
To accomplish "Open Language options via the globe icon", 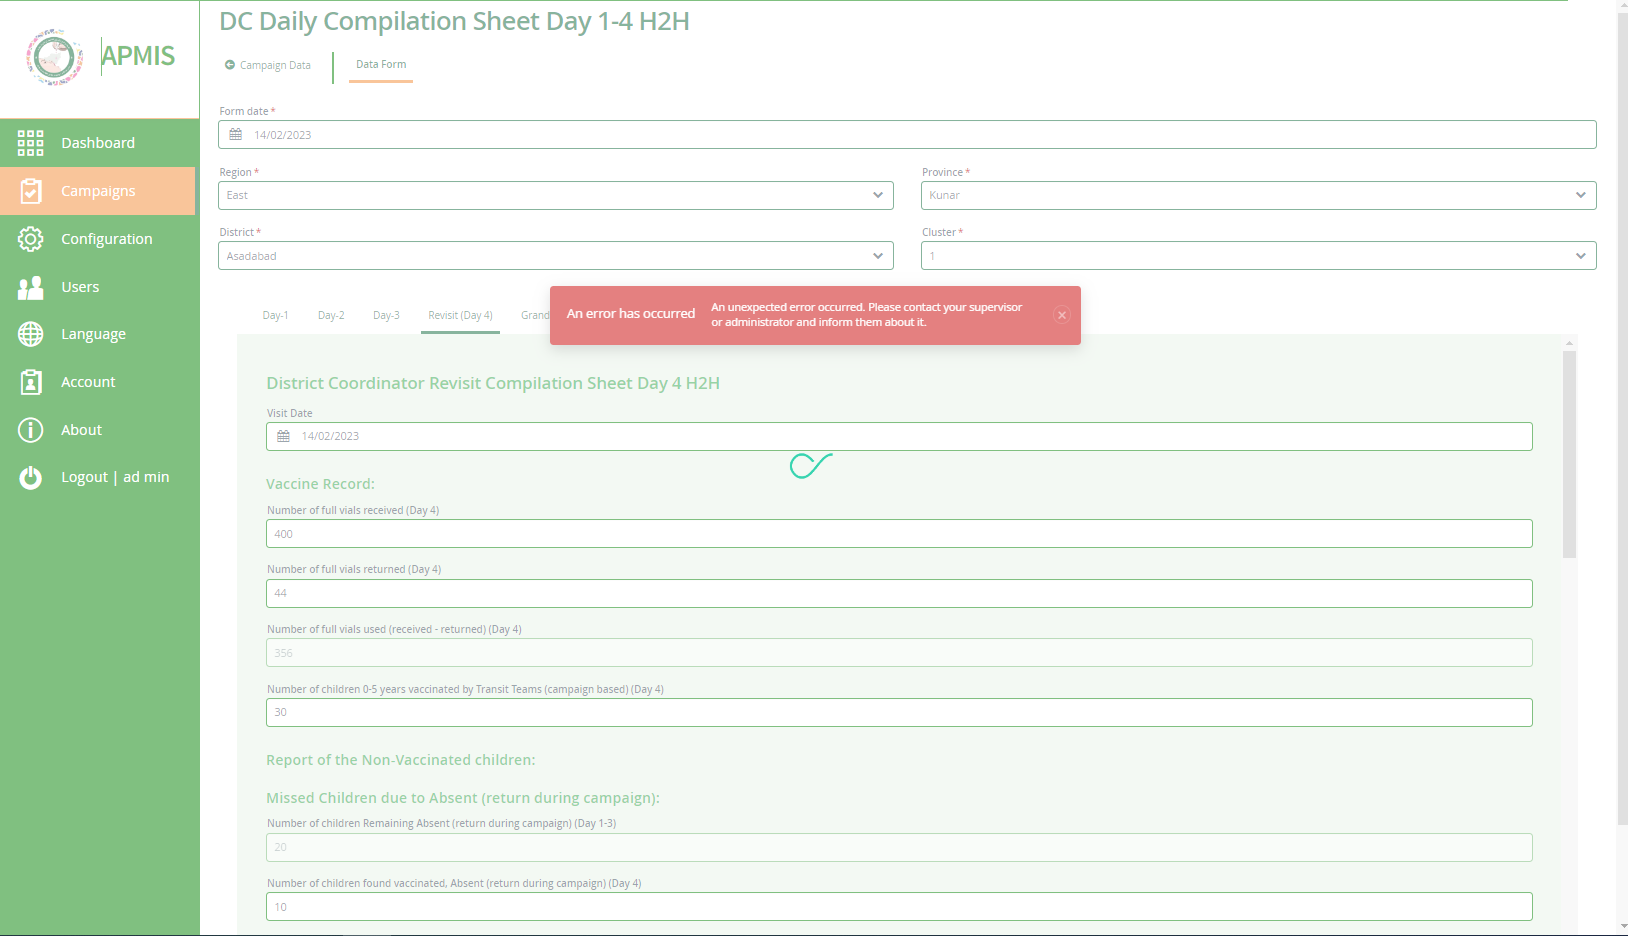I will click(30, 333).
